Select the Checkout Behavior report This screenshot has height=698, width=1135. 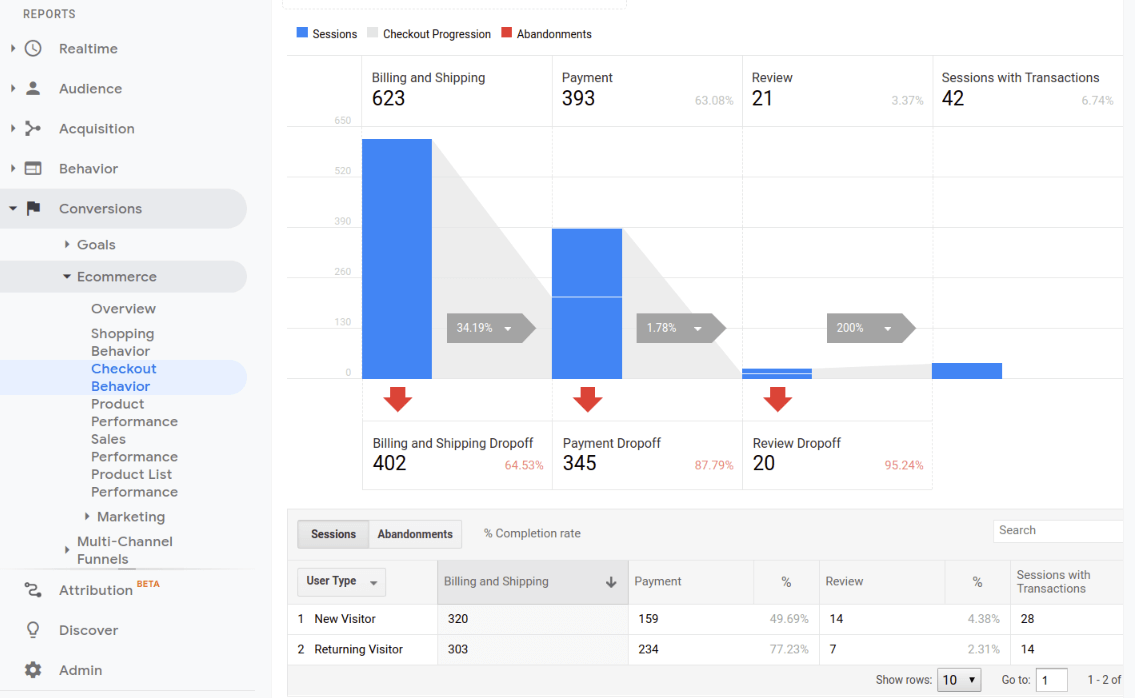(123, 377)
